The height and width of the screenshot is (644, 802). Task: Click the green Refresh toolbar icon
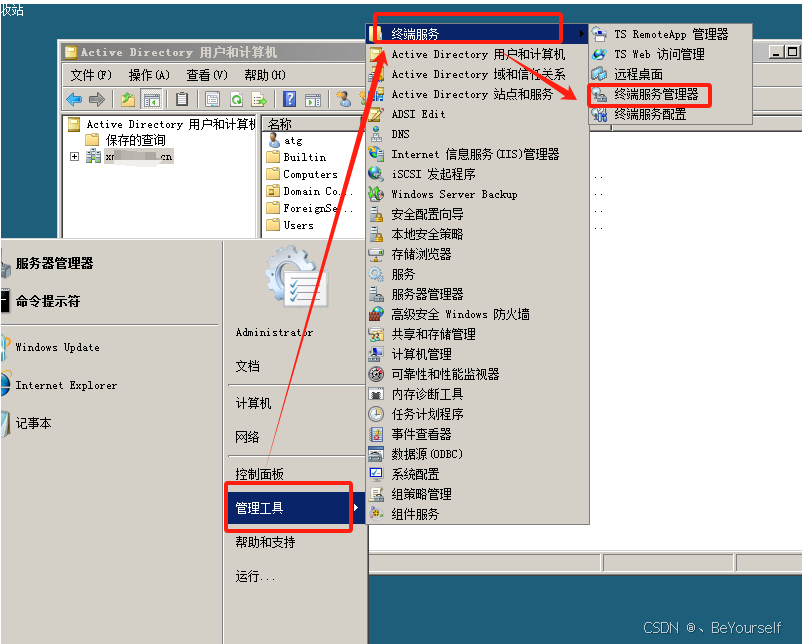coord(236,99)
